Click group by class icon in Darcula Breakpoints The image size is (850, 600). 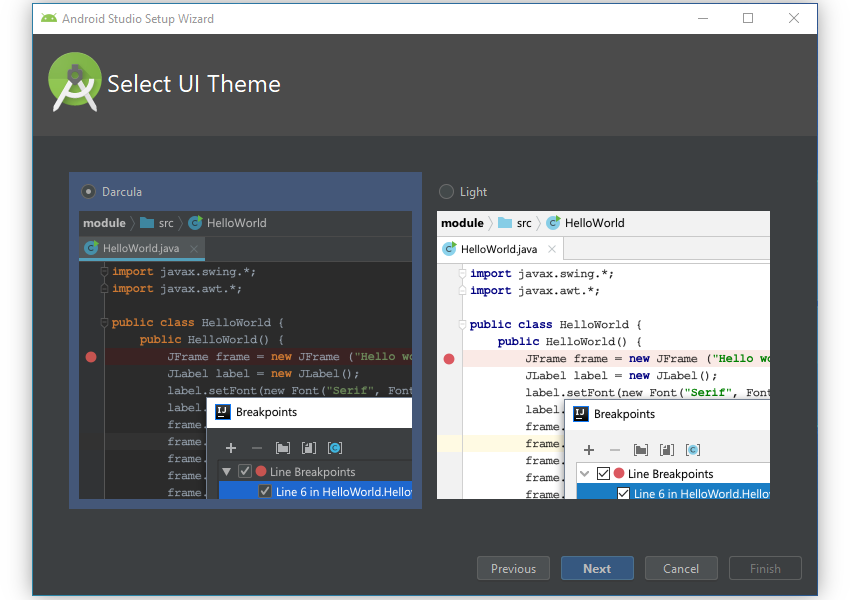coord(335,448)
